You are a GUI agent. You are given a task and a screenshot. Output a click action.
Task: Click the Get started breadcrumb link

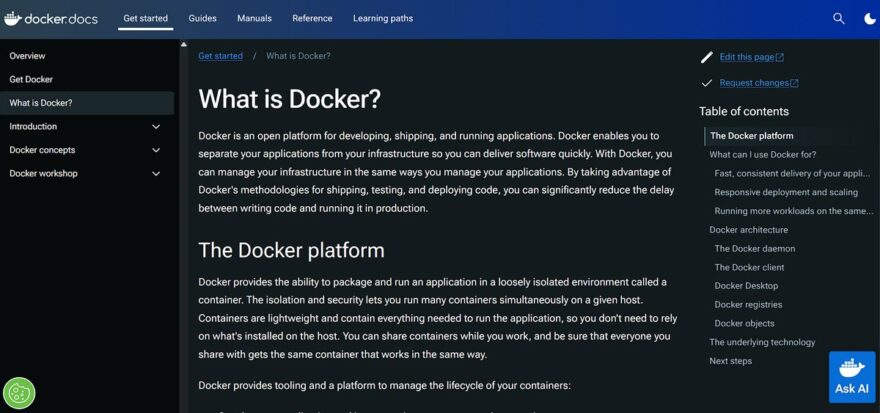coord(220,56)
